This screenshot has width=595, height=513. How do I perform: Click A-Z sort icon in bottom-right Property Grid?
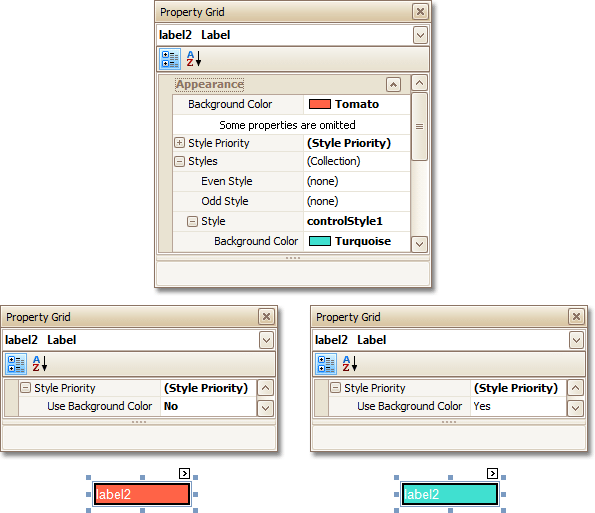point(349,364)
